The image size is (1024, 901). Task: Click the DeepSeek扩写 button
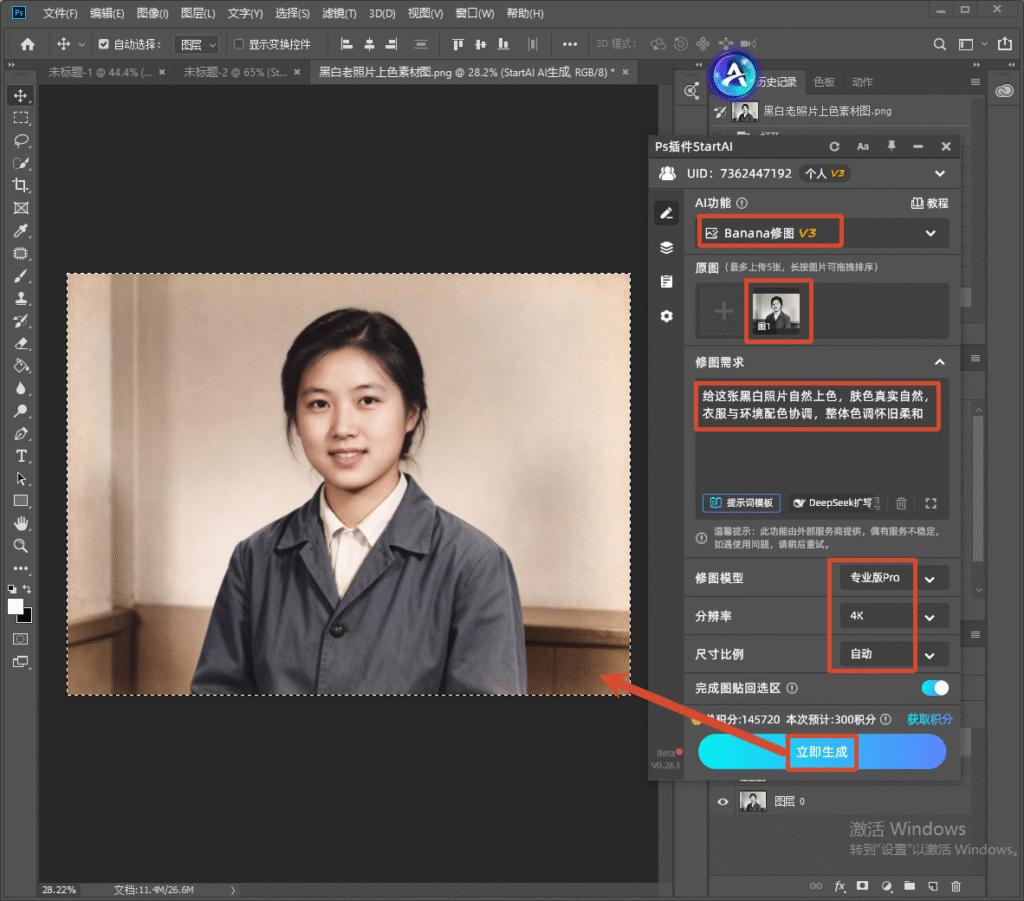click(836, 503)
